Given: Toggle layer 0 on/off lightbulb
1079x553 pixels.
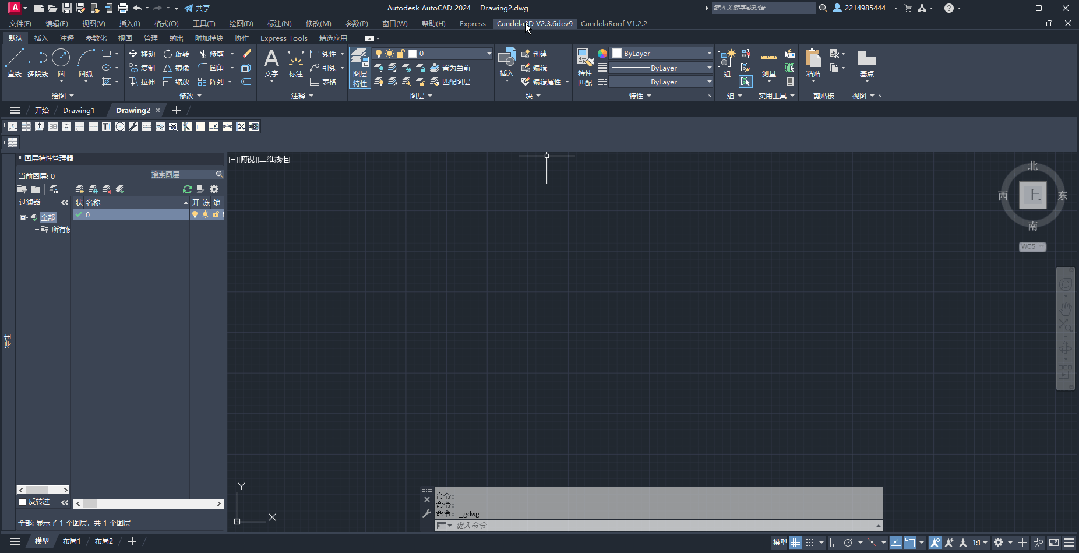Looking at the screenshot, I should pos(196,215).
